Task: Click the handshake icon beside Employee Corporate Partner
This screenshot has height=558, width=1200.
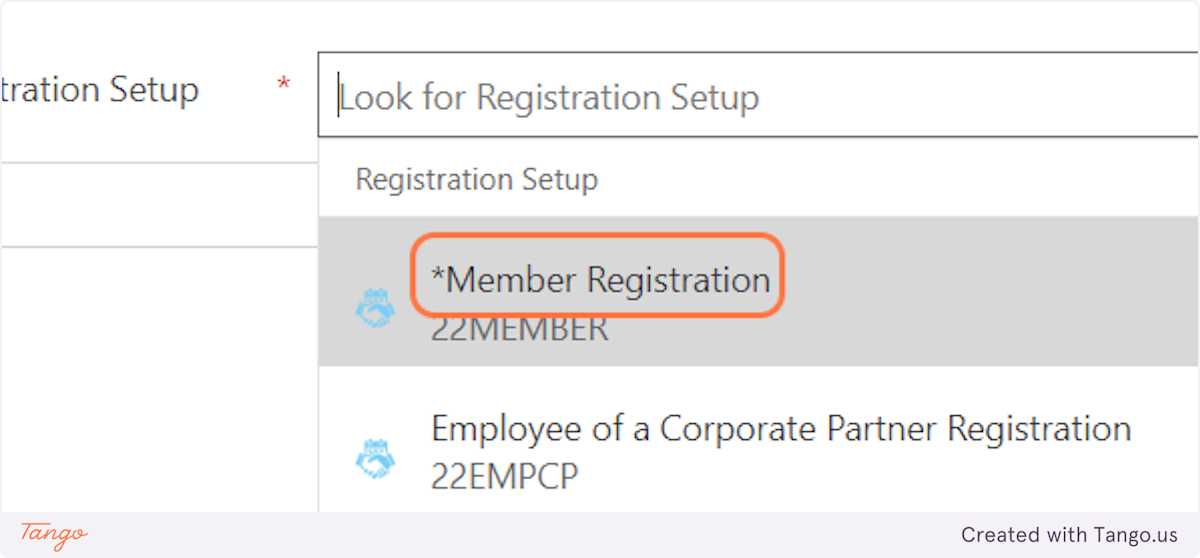Action: [x=375, y=458]
